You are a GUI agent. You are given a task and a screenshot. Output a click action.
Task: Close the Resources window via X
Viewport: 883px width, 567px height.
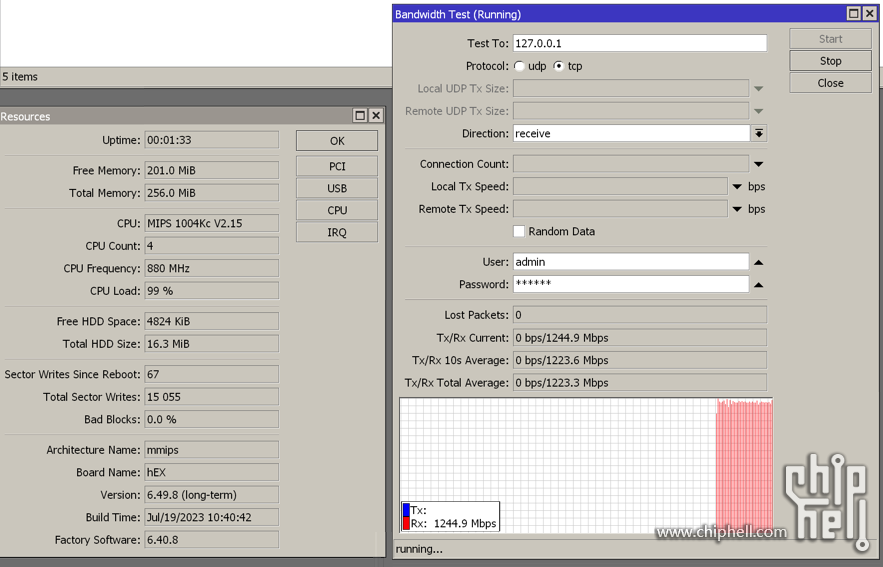[x=376, y=115]
